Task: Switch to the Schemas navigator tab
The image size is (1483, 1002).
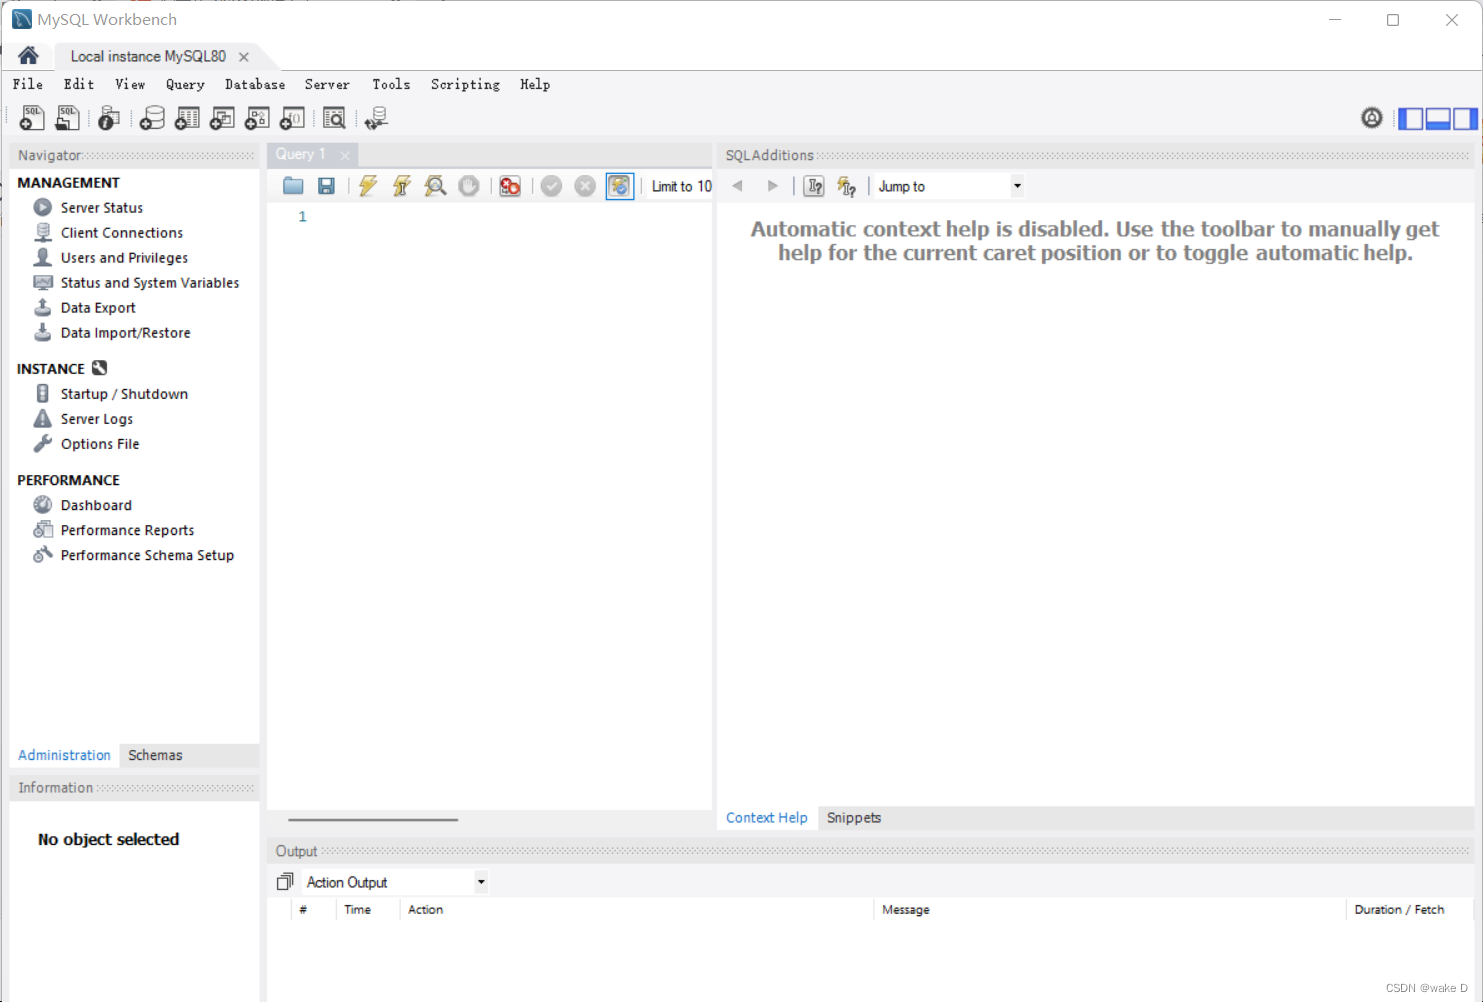Action: coord(155,755)
